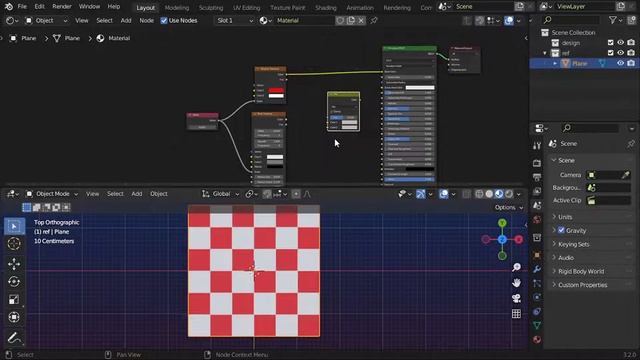Click the Blender logo menu
This screenshot has width=640, height=360.
9,7
